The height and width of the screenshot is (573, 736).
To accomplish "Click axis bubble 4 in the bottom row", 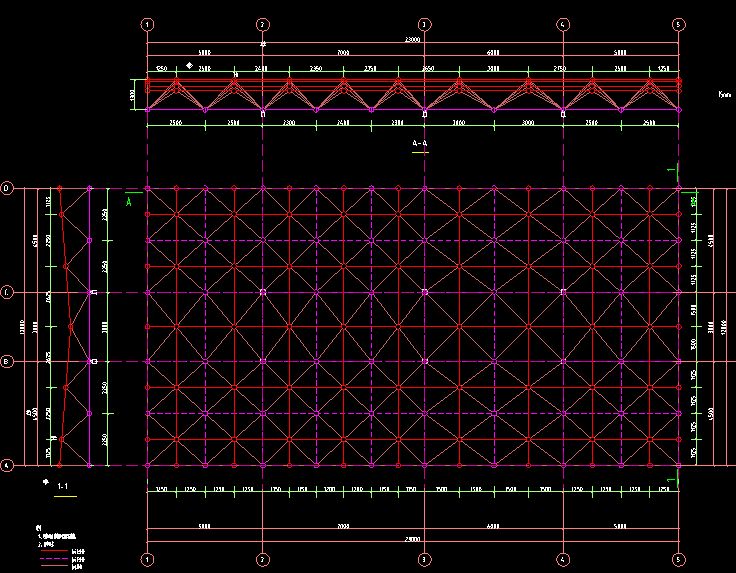I will point(563,559).
